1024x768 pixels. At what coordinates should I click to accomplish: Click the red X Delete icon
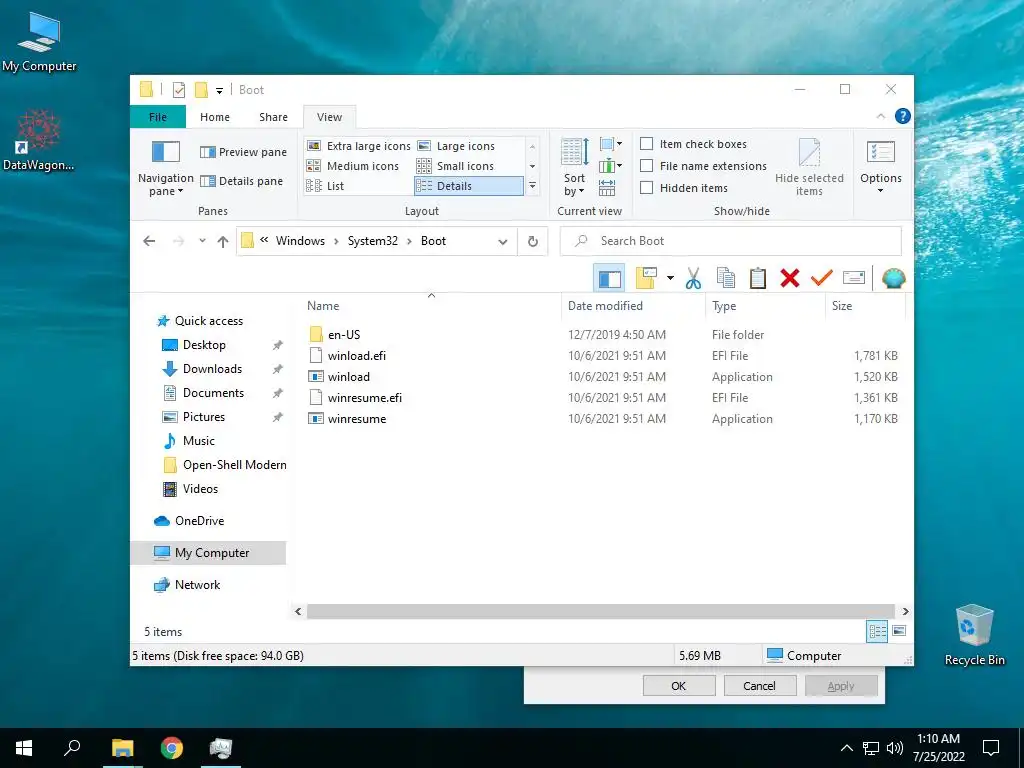pyautogui.click(x=790, y=279)
